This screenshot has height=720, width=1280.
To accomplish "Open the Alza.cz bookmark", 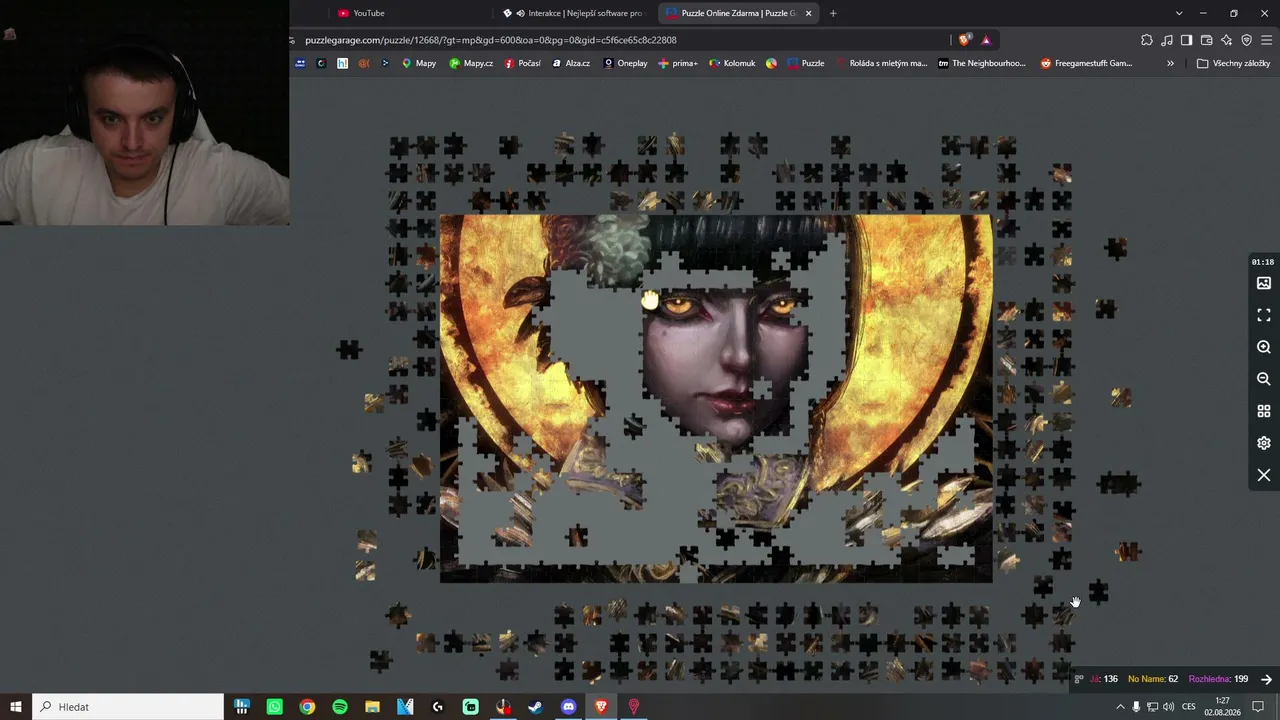I will tap(571, 63).
